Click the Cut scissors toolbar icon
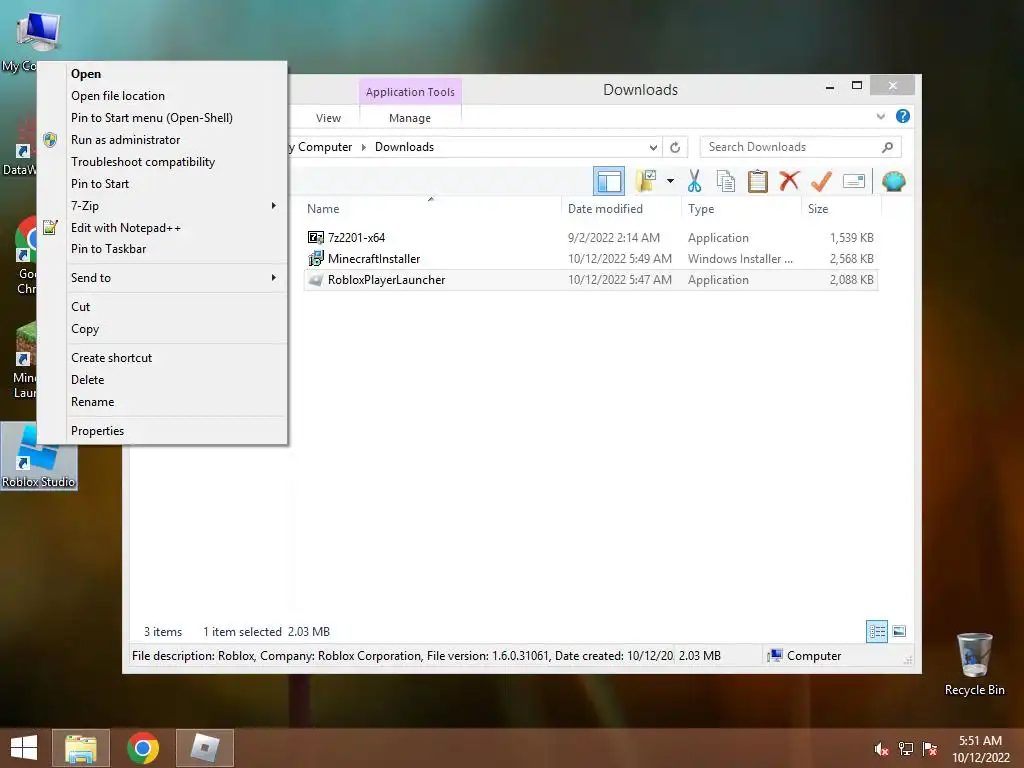The width and height of the screenshot is (1024, 768). coord(694,181)
